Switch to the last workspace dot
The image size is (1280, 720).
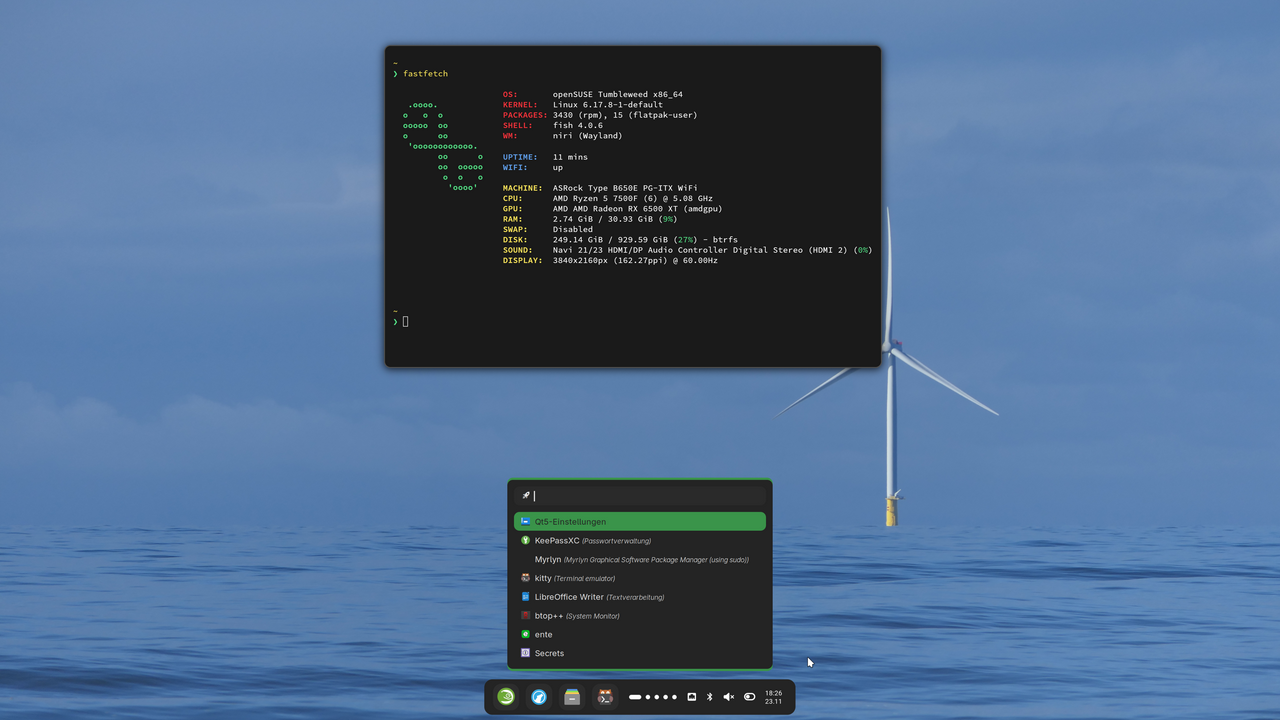674,697
